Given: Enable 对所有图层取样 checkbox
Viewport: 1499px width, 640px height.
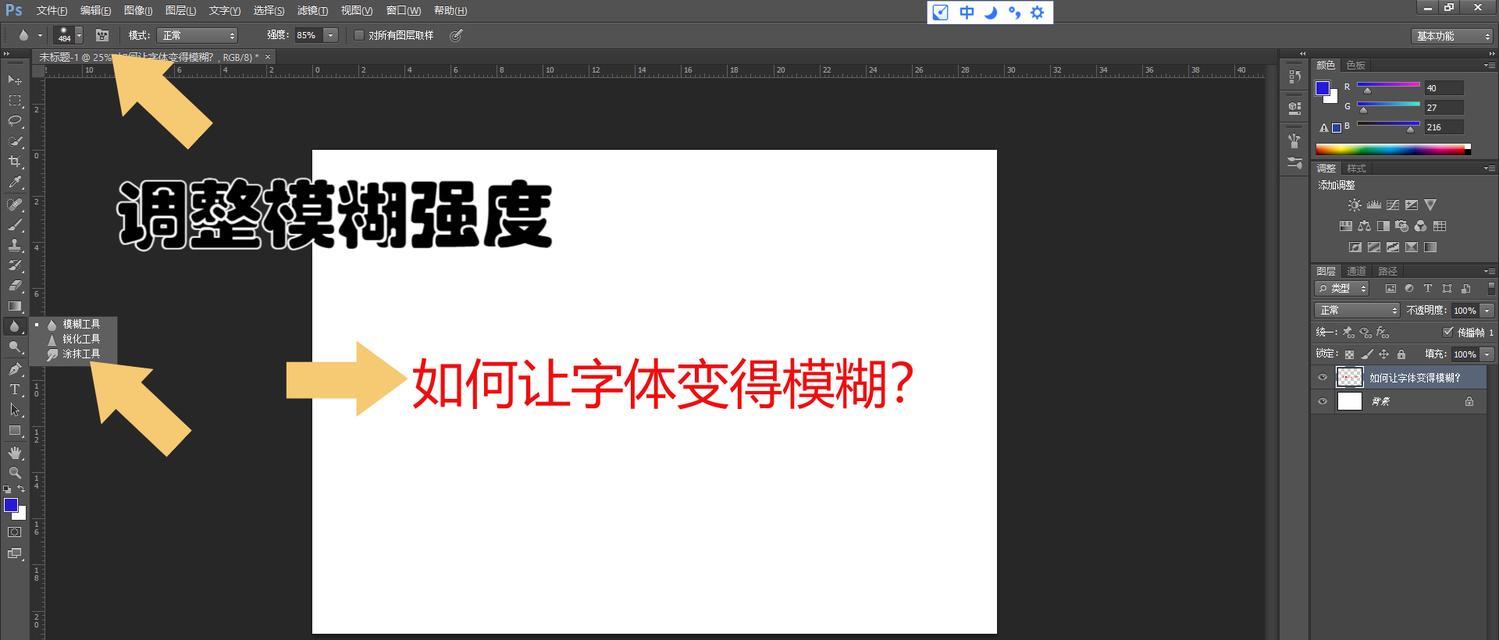Looking at the screenshot, I should 359,35.
